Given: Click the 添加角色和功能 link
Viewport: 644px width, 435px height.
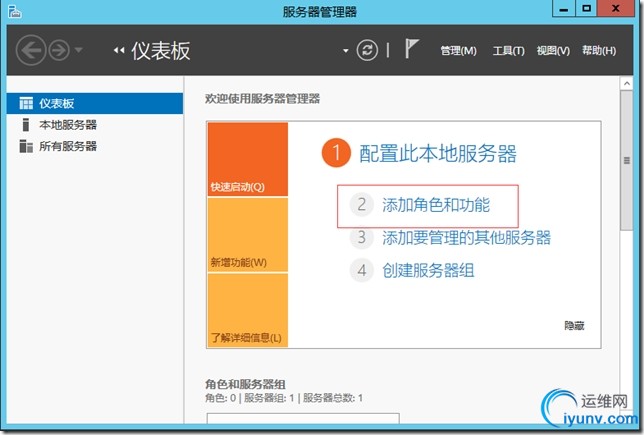Looking at the screenshot, I should coord(436,205).
